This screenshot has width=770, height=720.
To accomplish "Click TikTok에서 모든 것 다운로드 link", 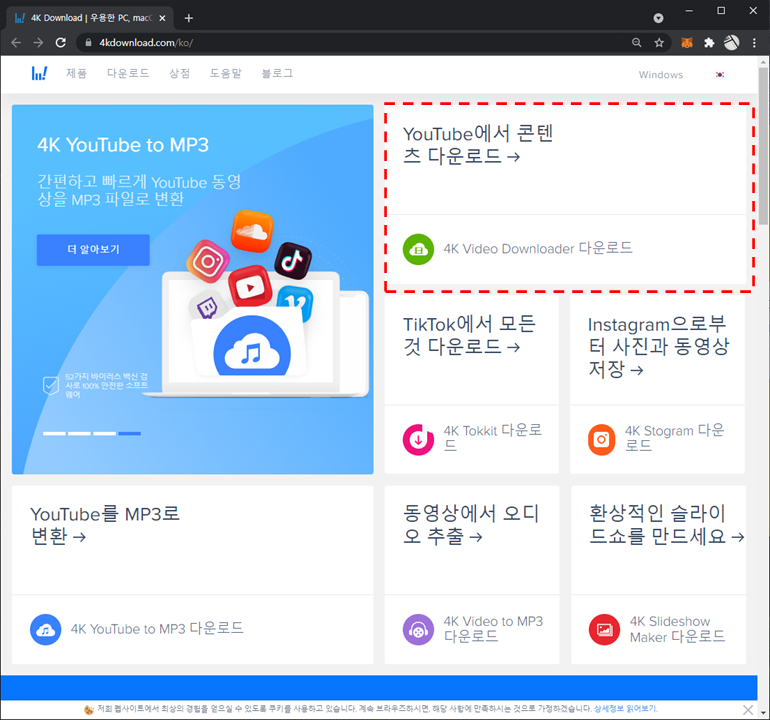I will click(469, 335).
